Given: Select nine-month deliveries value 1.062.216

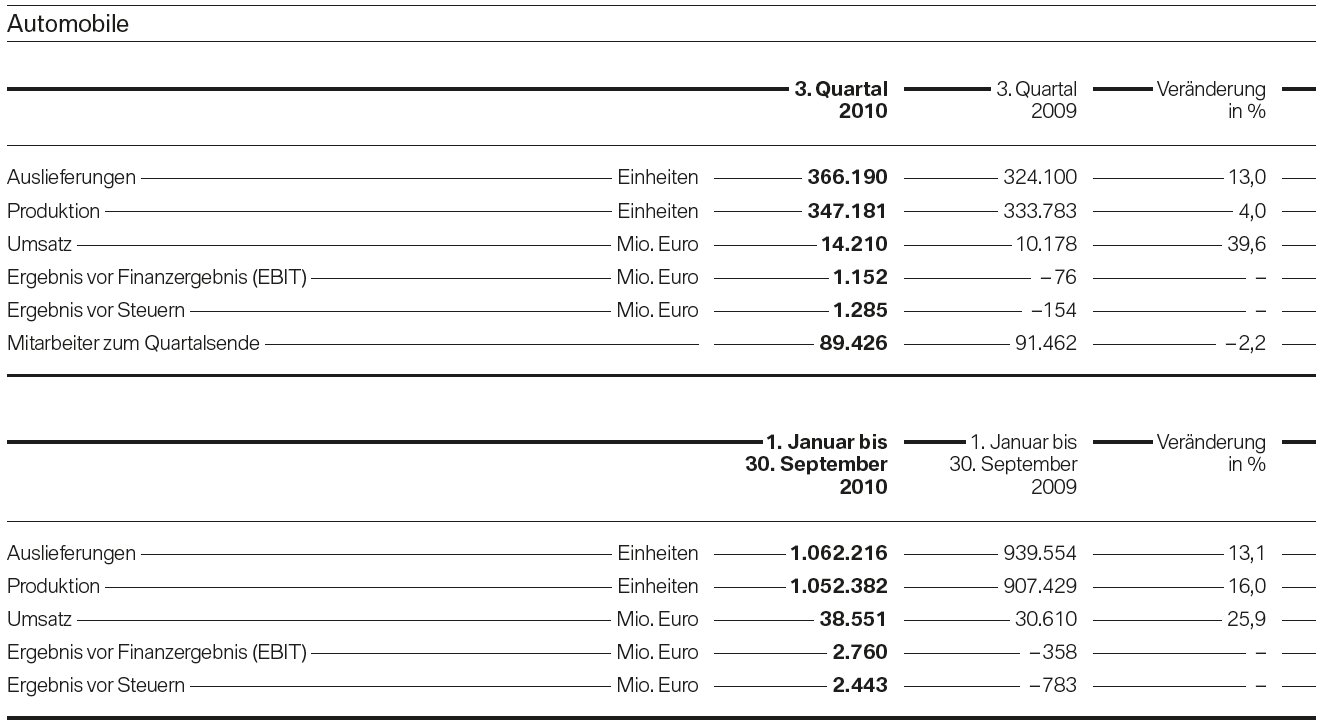Looking at the screenshot, I should [x=838, y=553].
